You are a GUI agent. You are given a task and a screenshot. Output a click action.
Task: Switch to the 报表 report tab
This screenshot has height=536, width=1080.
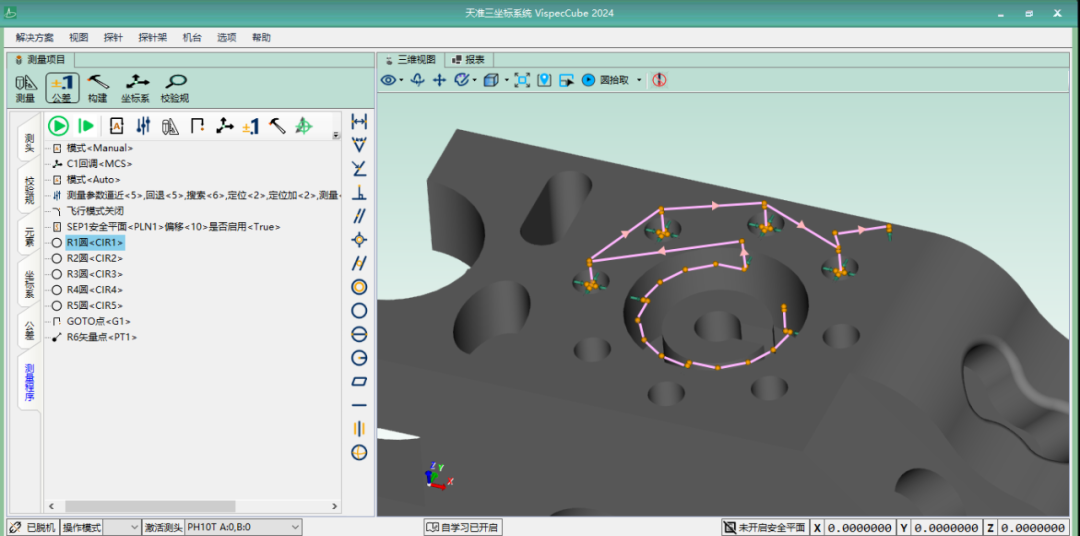click(x=468, y=59)
